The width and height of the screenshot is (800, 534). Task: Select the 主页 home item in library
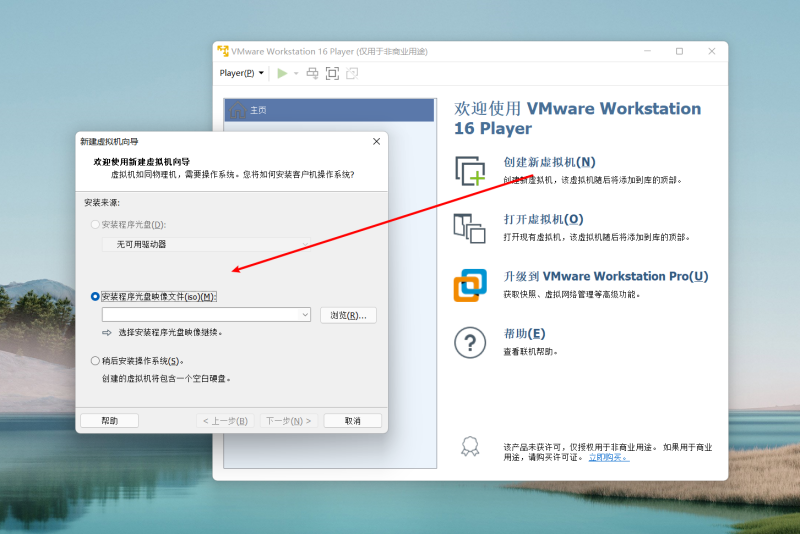tap(329, 110)
